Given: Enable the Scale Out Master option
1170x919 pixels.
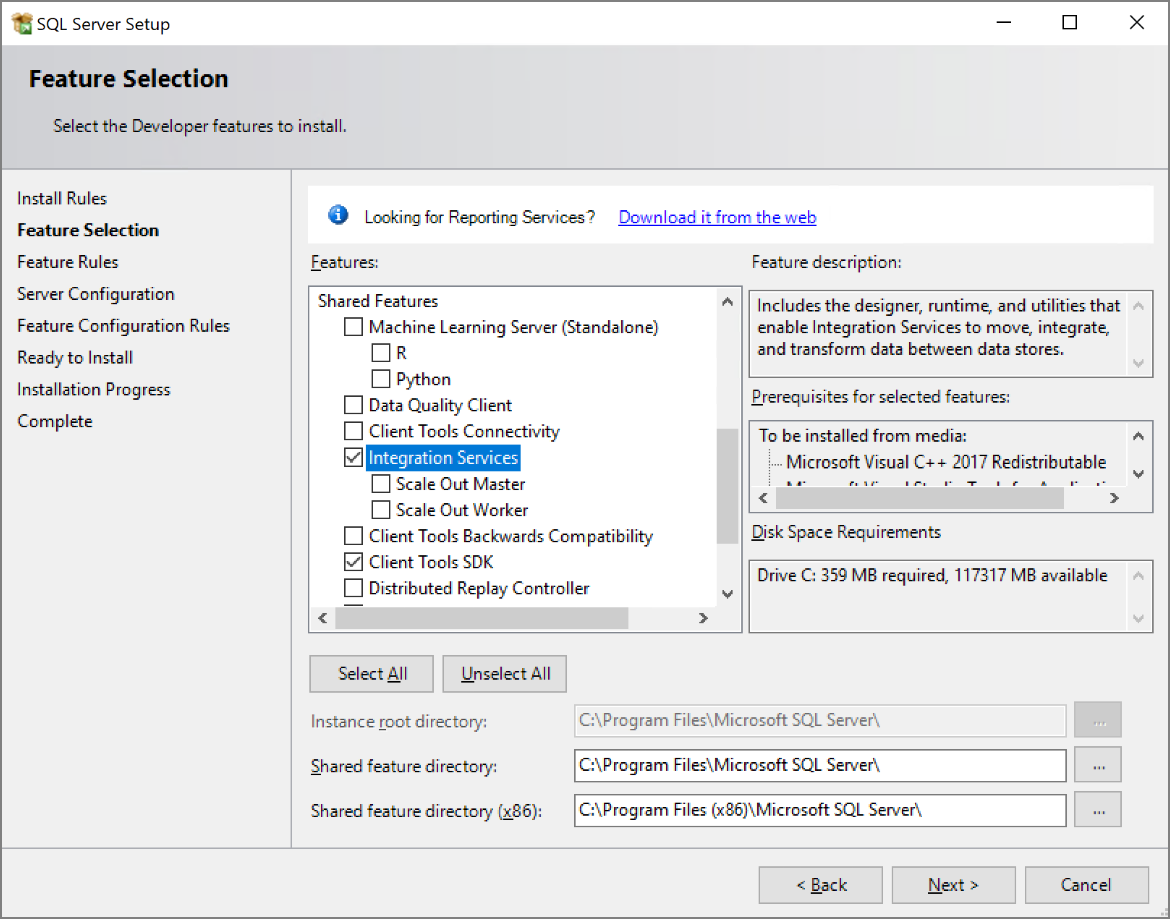Looking at the screenshot, I should coord(380,483).
